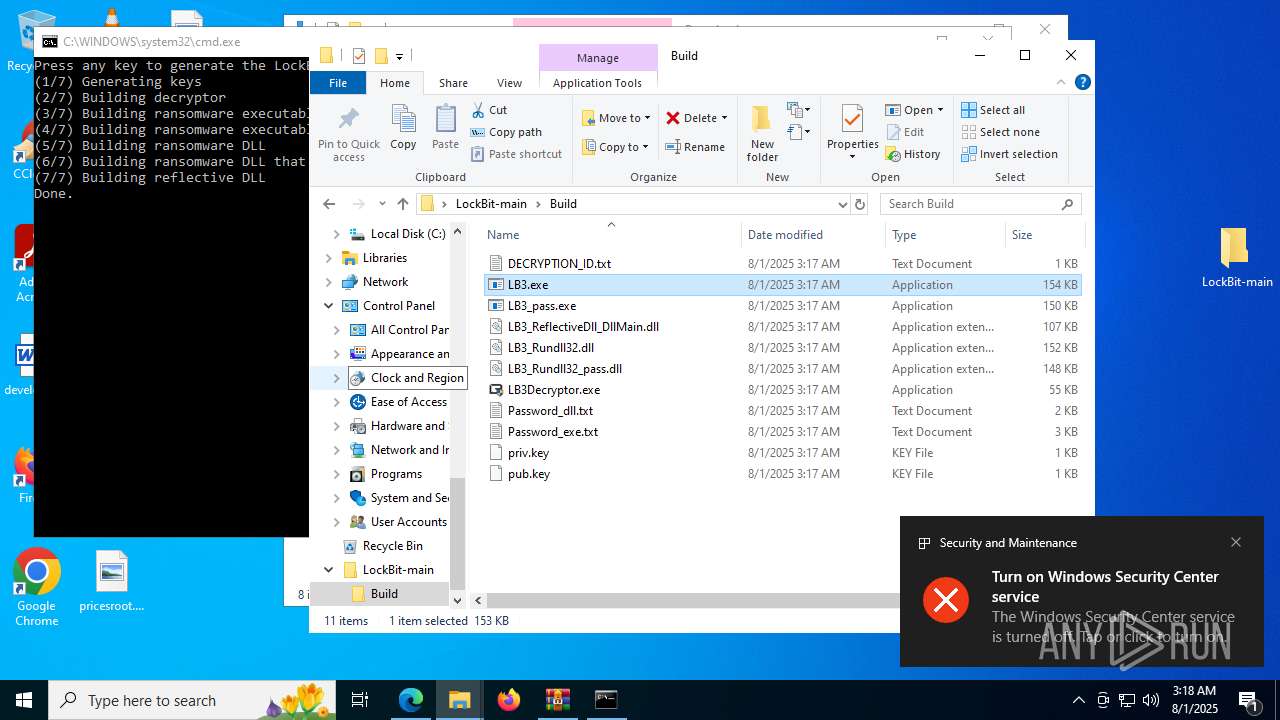The width and height of the screenshot is (1280, 720).
Task: Click the taskbar volume icon
Action: pos(1151,700)
